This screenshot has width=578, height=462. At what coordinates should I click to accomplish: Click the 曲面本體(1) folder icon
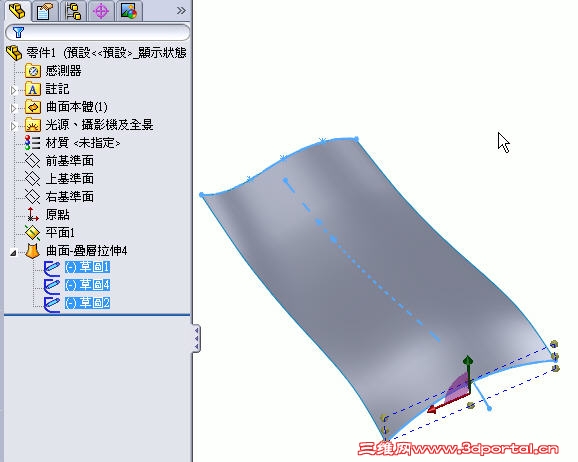tap(32, 107)
